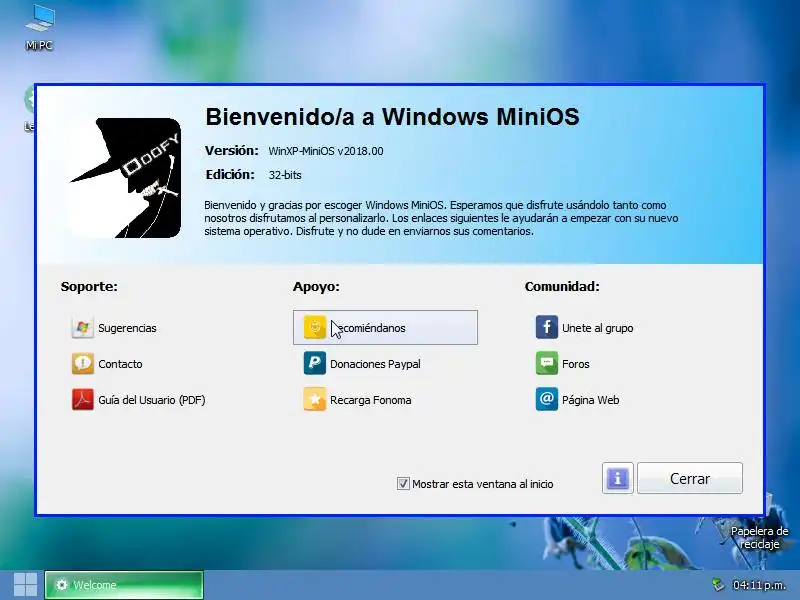Screen dimensions: 800x600
Task: Click the Welcome taskbar button
Action: [x=124, y=585]
